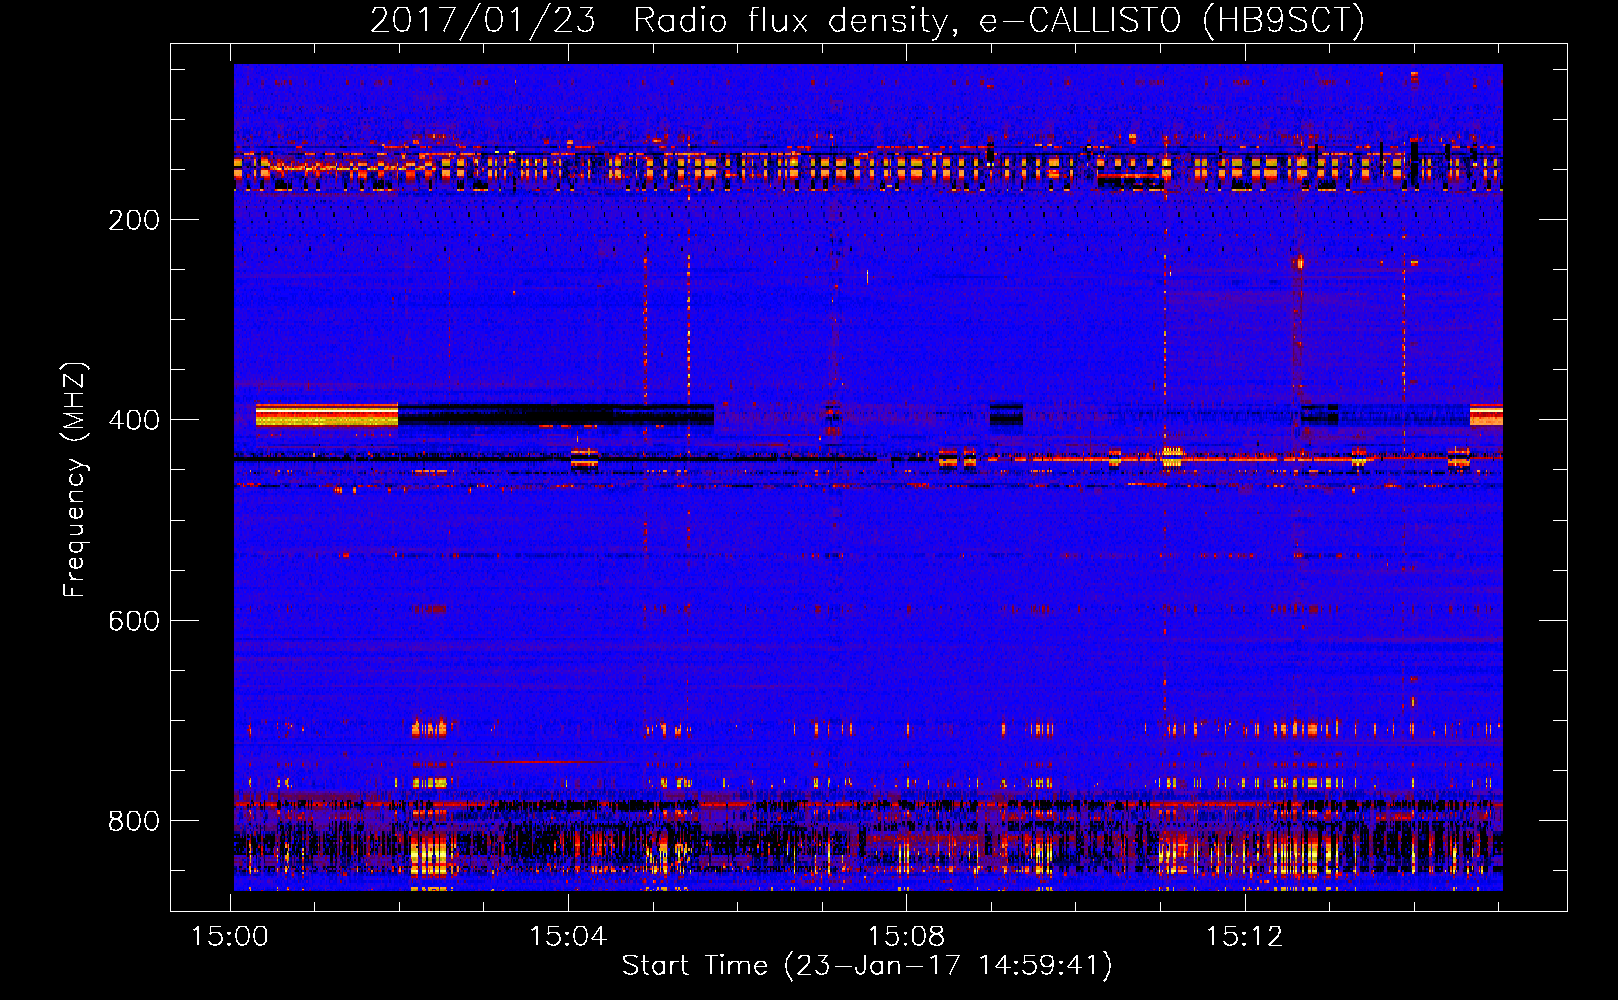
Task: Click the 'Start Time (23-Jan-17 14:59:41)' label
Action: point(867,966)
